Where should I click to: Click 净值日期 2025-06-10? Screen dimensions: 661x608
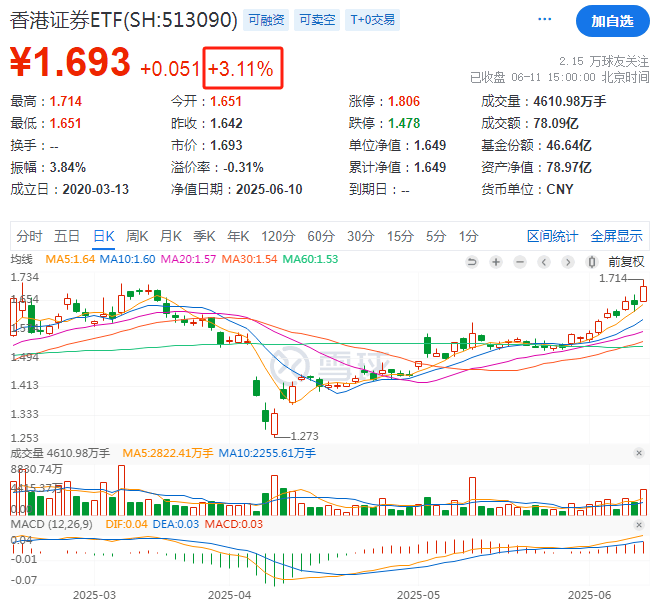[269, 189]
